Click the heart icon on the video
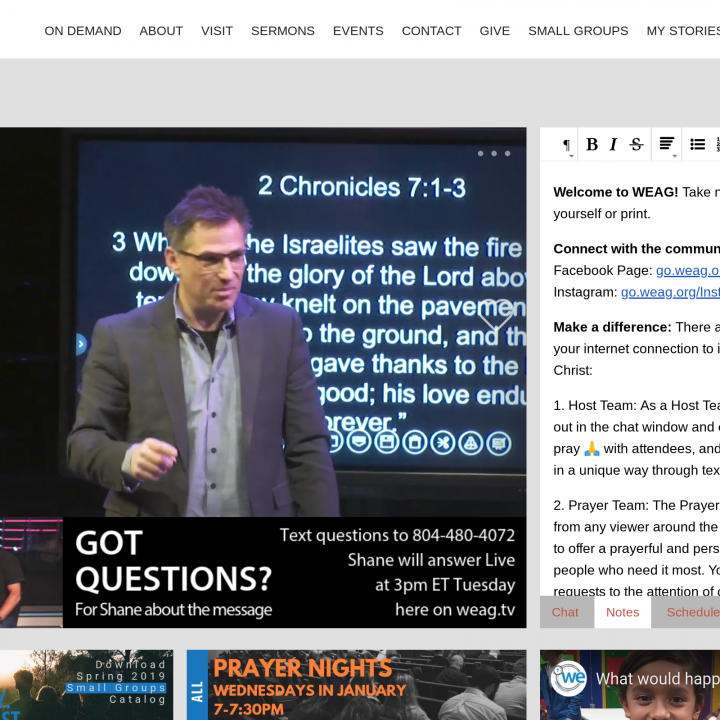This screenshot has width=720, height=720. coord(495,314)
